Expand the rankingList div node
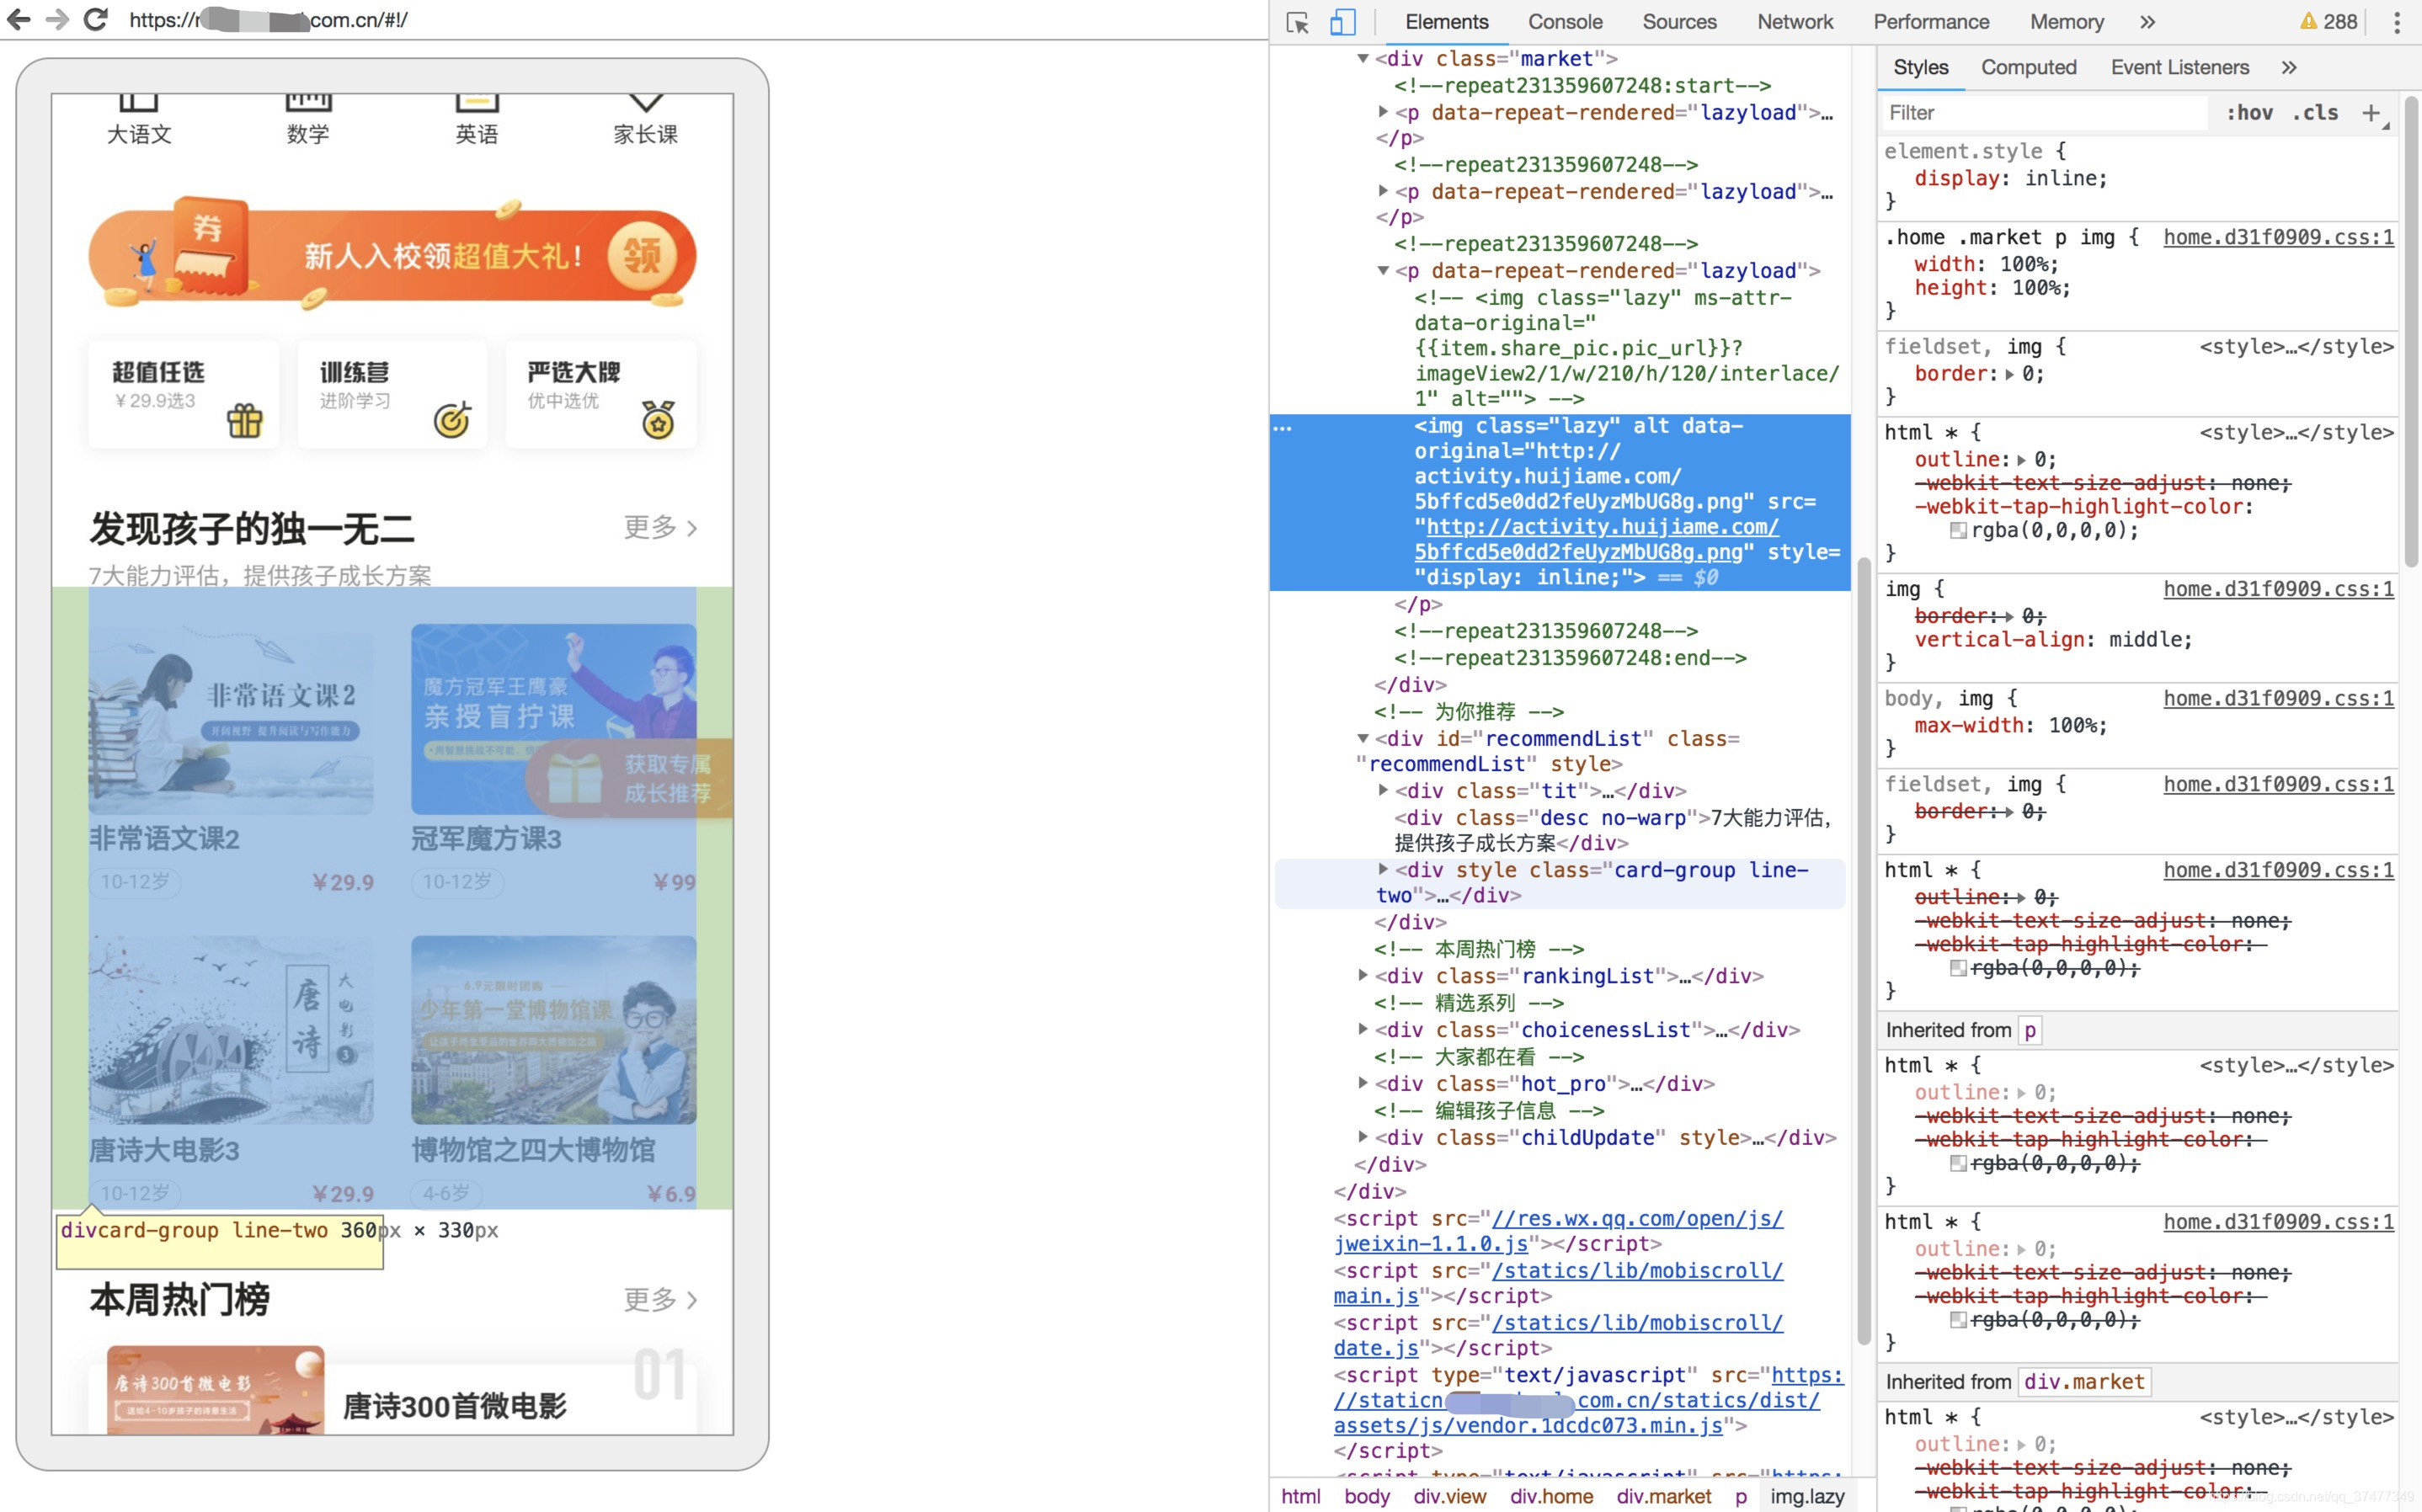 coord(1363,975)
